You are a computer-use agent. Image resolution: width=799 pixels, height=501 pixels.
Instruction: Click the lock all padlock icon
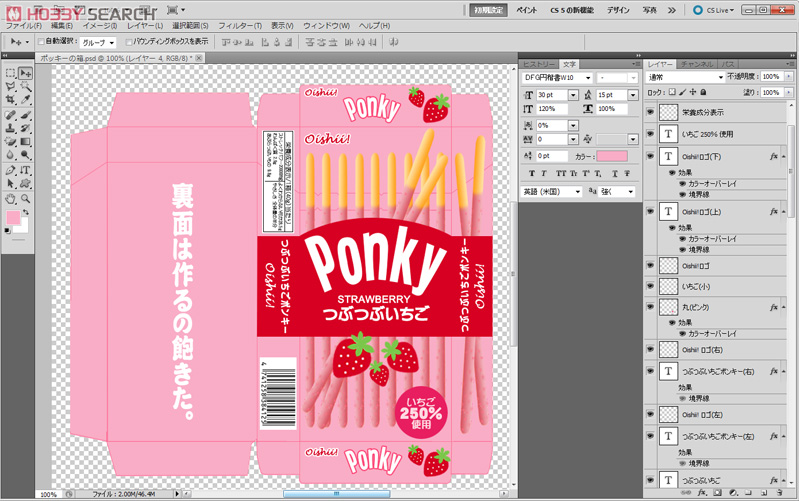(x=703, y=92)
